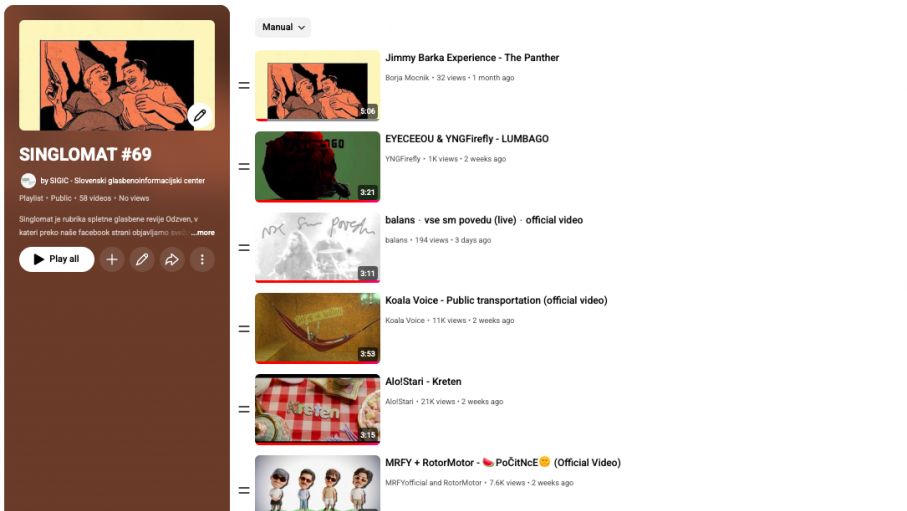Grab the reorder handle for Jimmy Barka Experience

pyautogui.click(x=244, y=86)
